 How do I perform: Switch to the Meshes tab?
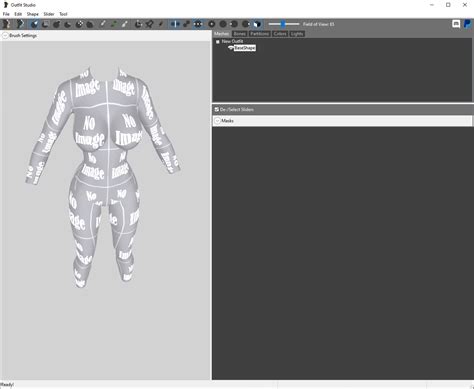point(222,34)
